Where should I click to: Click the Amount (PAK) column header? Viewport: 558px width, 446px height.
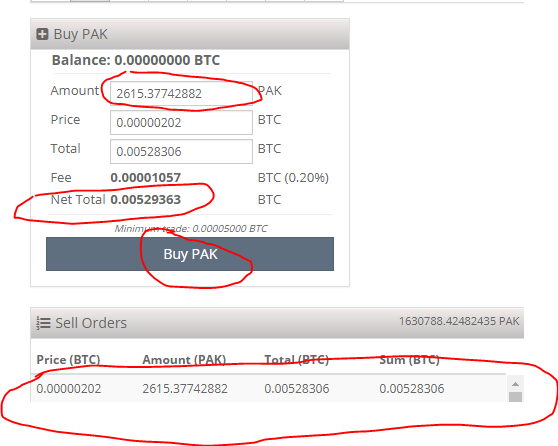coord(184,360)
